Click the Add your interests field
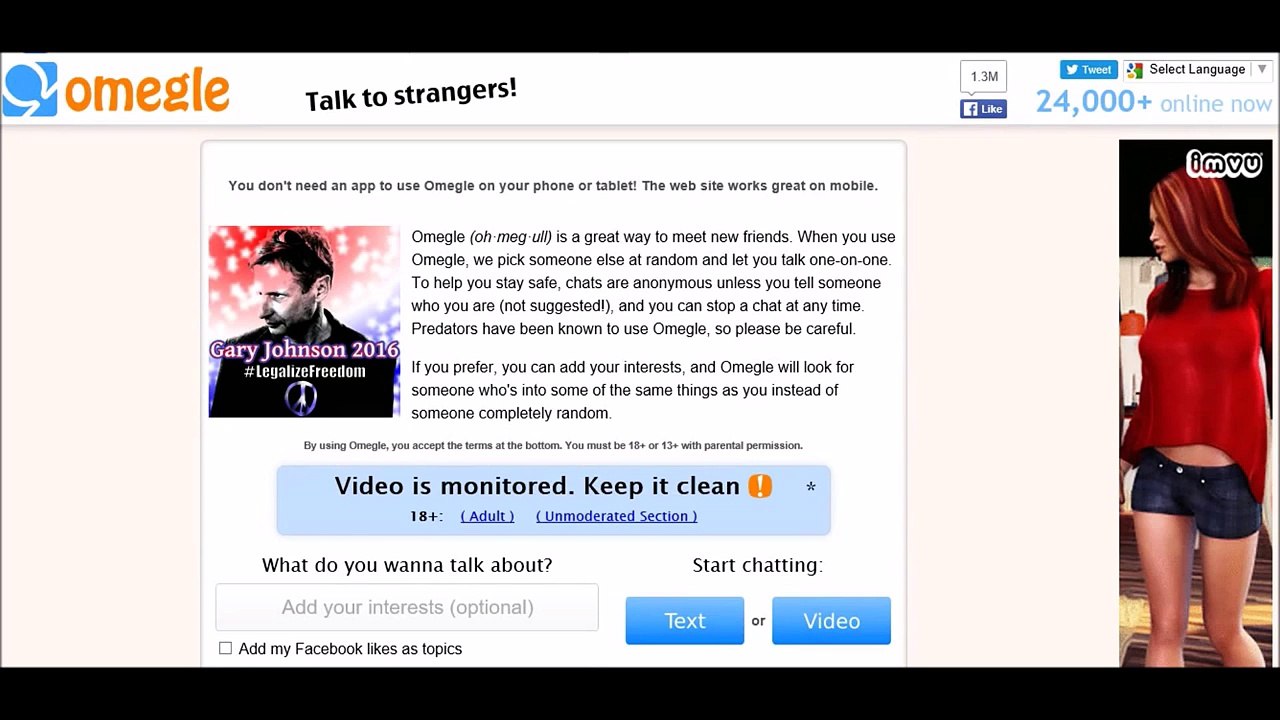 coord(407,607)
